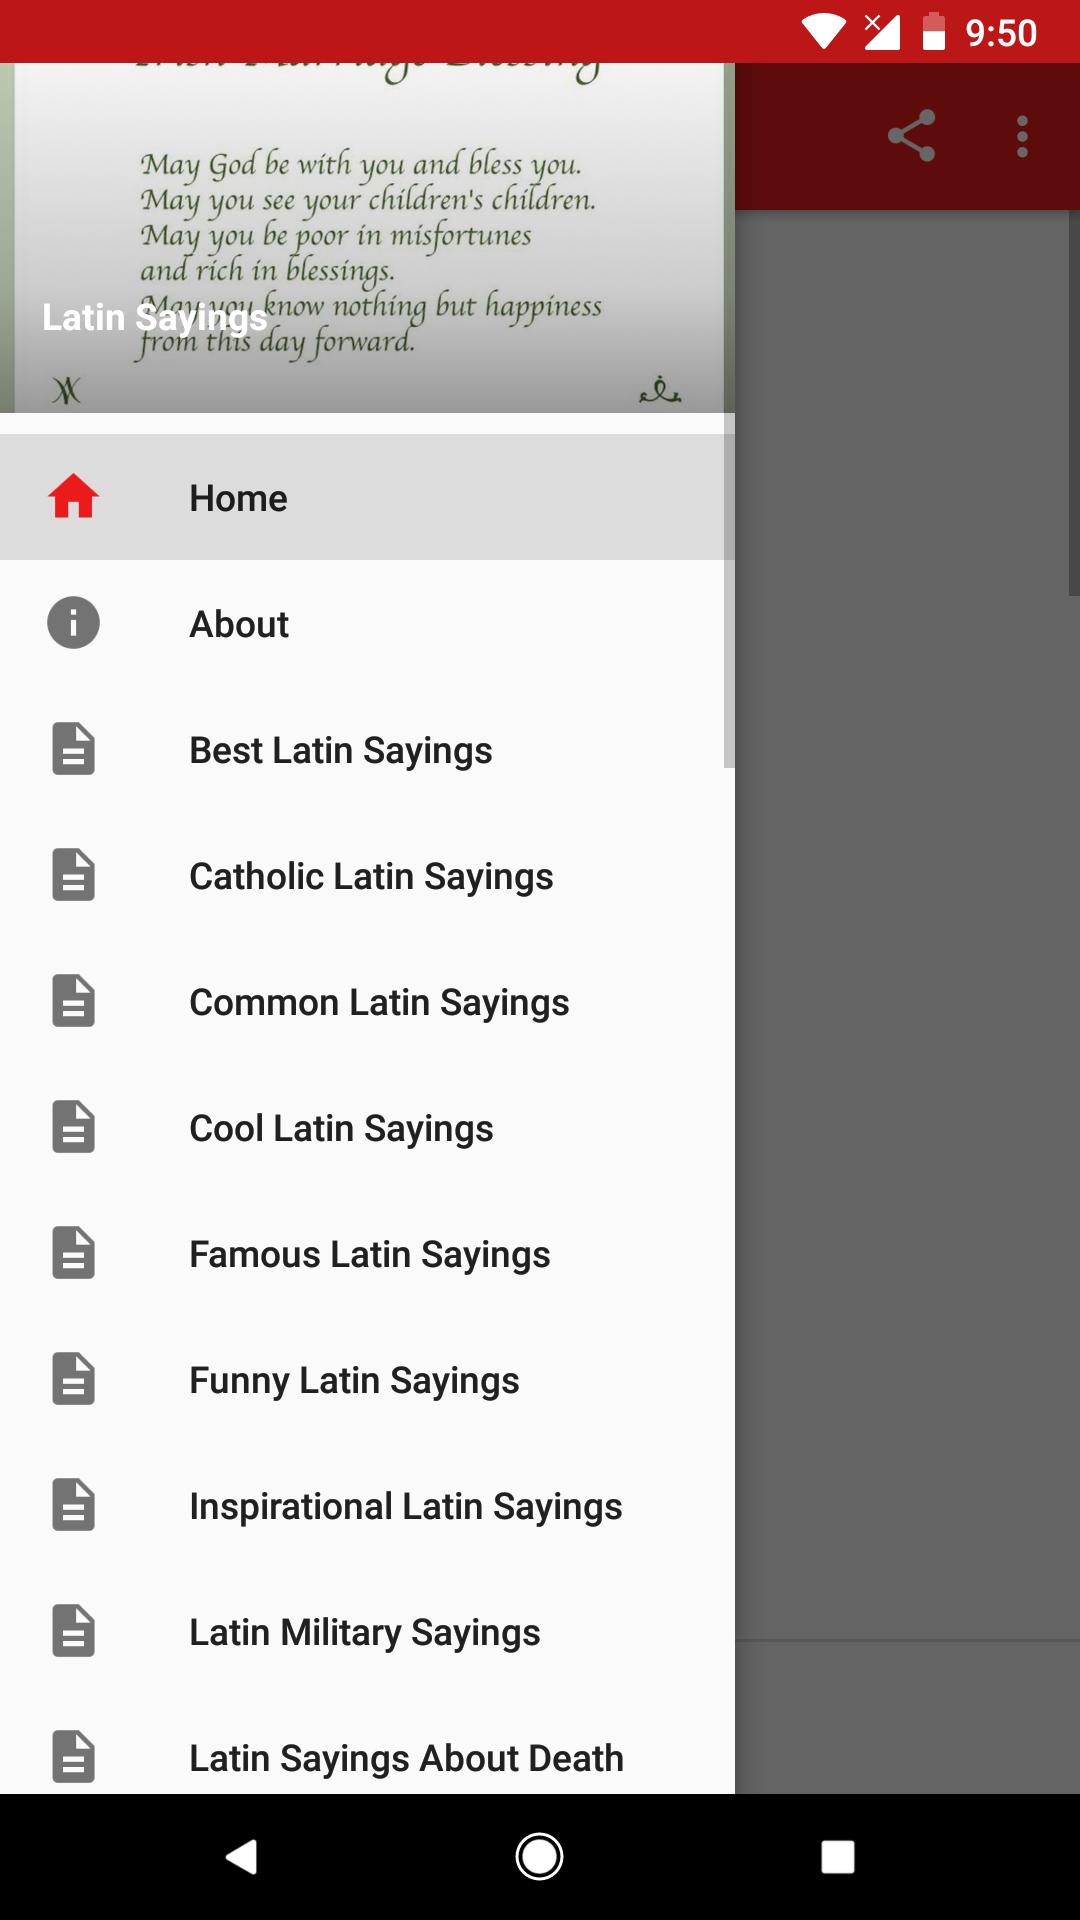Tap the Latin Sayings header title
This screenshot has height=1920, width=1080.
click(154, 318)
